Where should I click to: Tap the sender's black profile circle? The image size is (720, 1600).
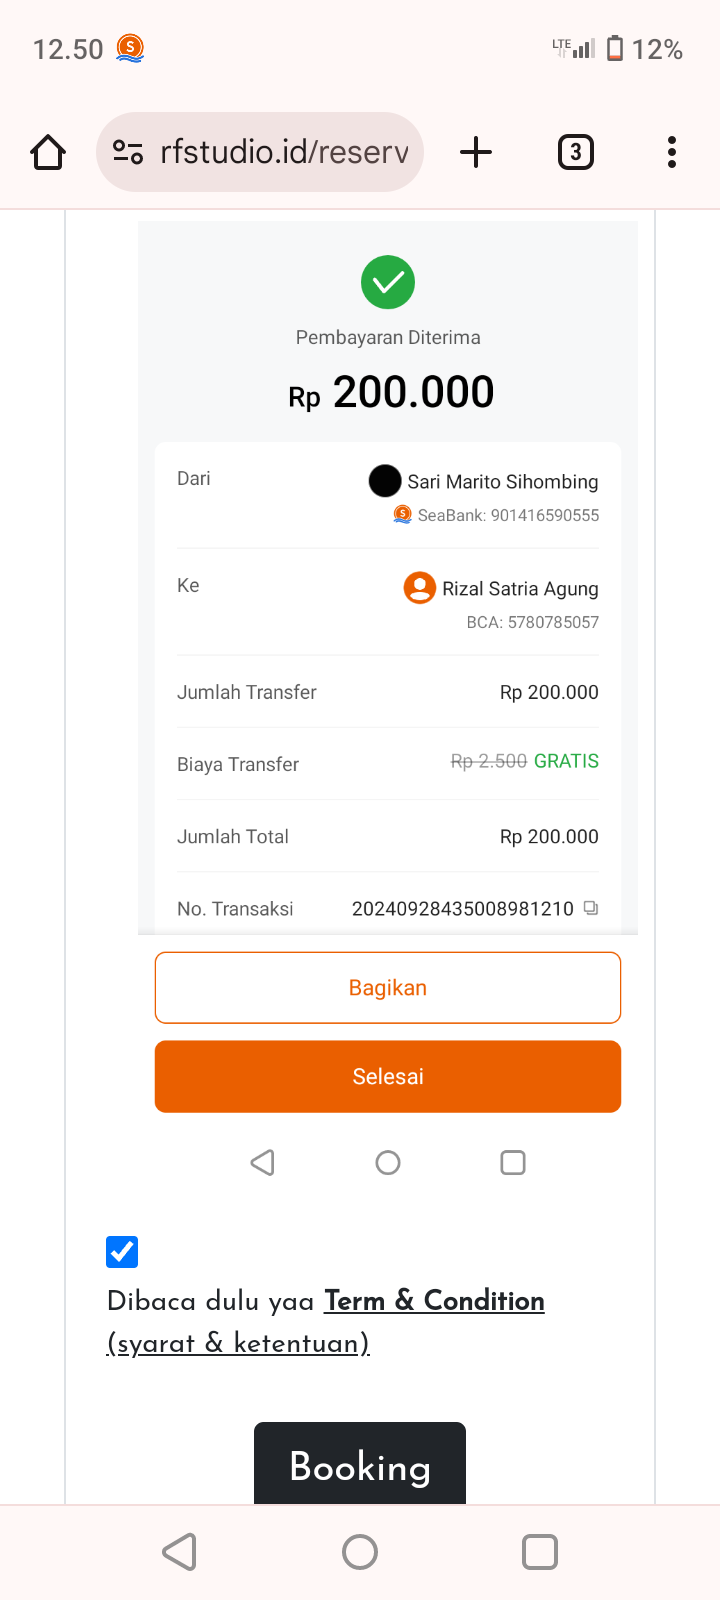[x=385, y=481]
